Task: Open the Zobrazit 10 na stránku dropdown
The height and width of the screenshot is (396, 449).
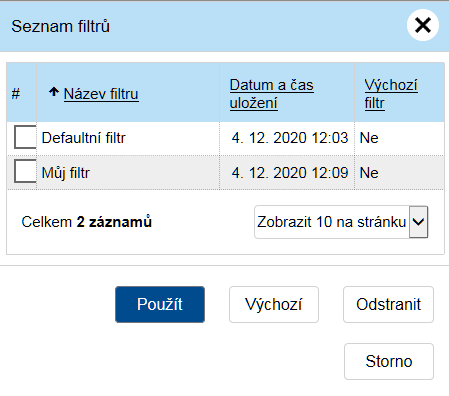Action: point(341,222)
